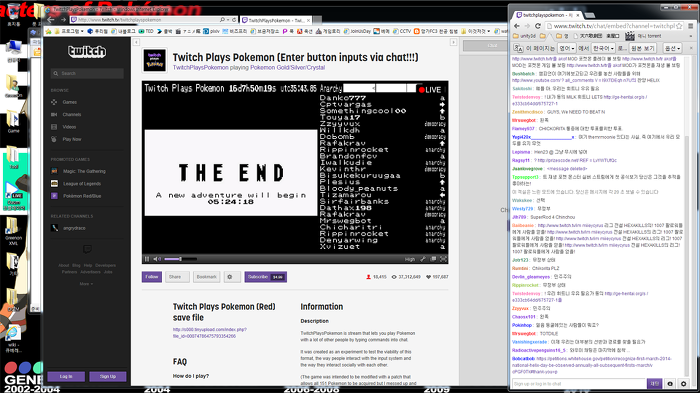Image resolution: width=700 pixels, height=393 pixels.
Task: Follow the TwitchPlaysPokemon channel
Action: 152,277
